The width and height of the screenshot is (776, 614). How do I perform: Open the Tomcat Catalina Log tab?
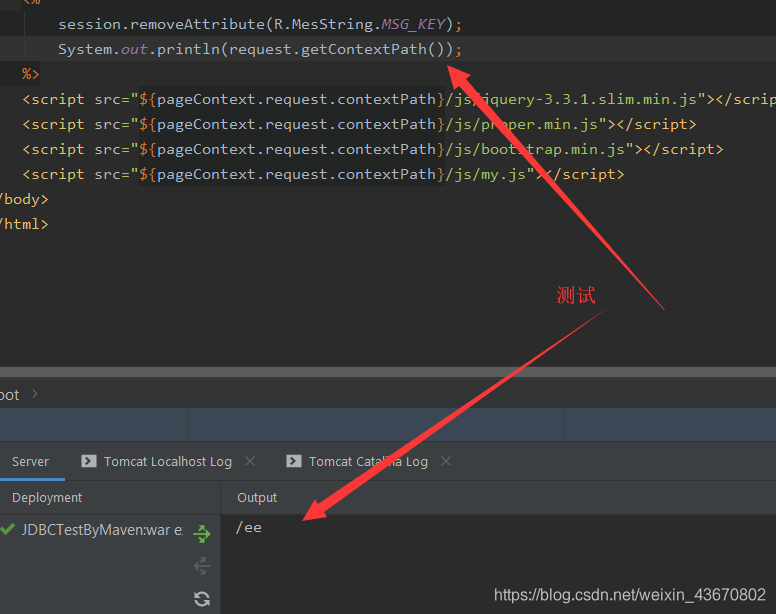click(x=368, y=462)
